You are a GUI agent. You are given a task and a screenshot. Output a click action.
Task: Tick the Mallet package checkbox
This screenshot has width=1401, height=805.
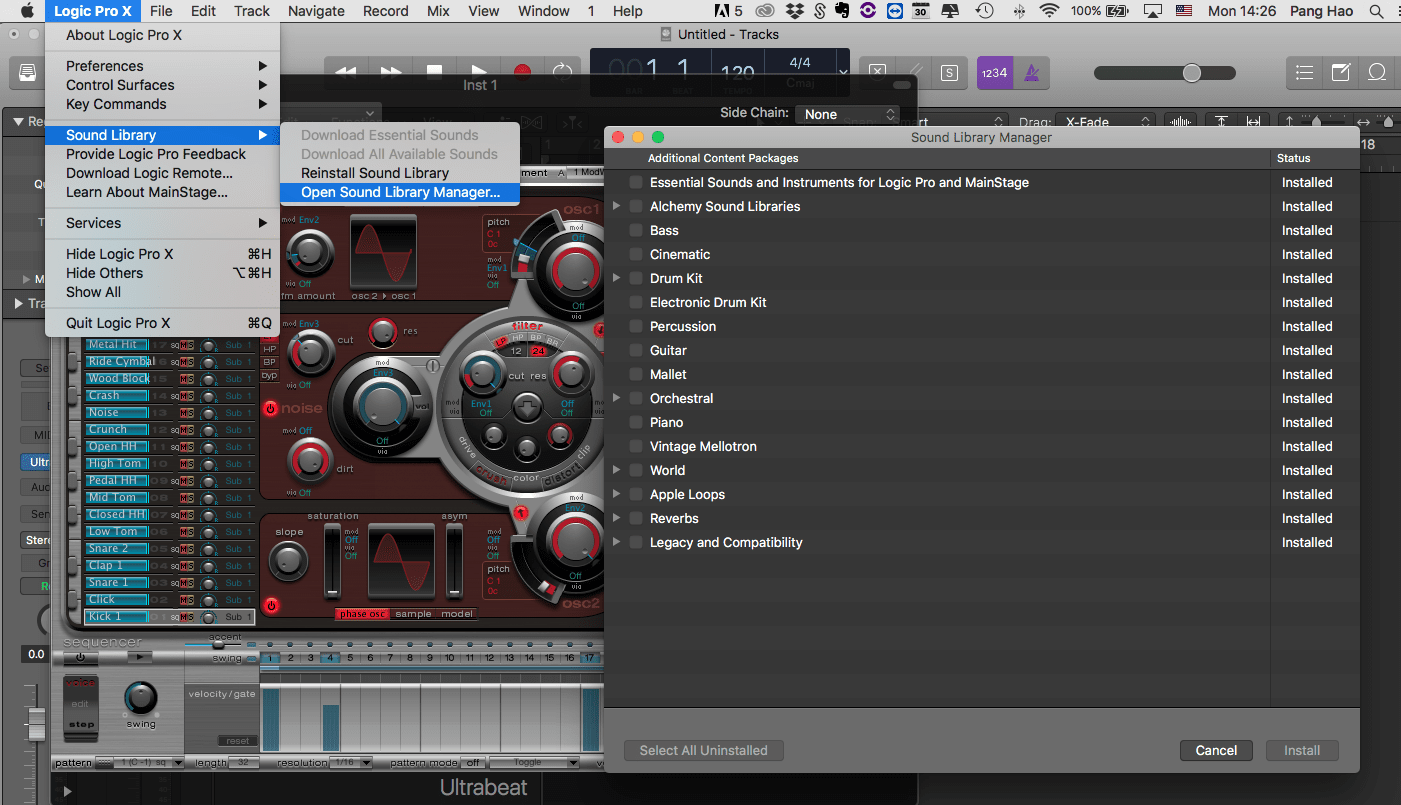(x=636, y=375)
